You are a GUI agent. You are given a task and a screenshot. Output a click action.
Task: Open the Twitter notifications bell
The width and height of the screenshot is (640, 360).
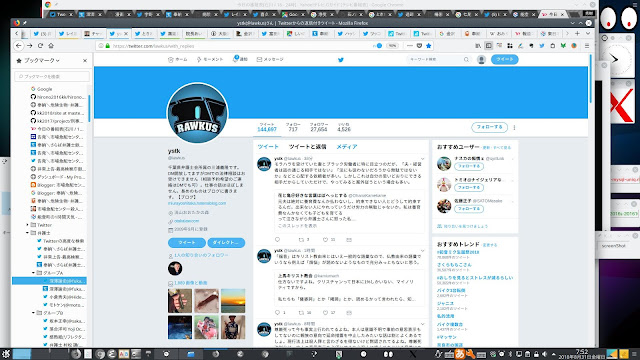pyautogui.click(x=240, y=59)
